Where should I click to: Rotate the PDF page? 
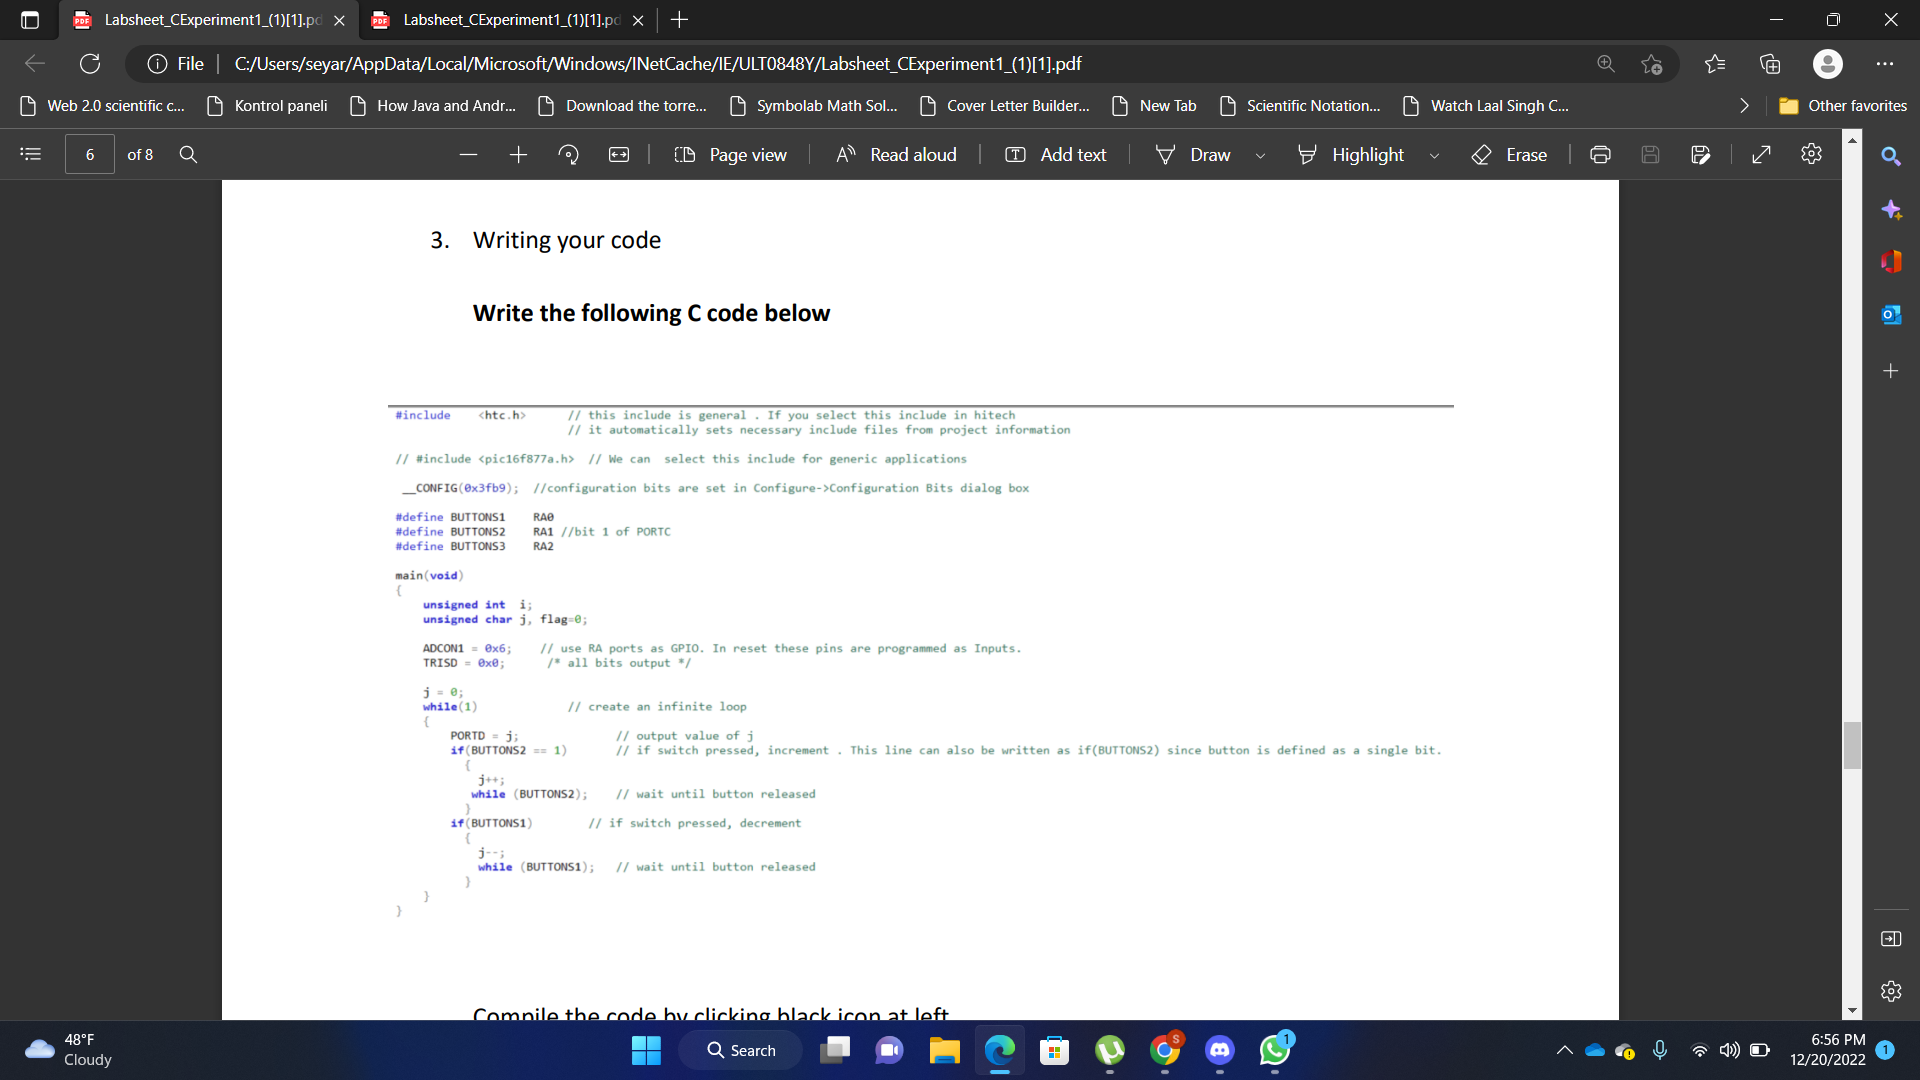(x=568, y=154)
